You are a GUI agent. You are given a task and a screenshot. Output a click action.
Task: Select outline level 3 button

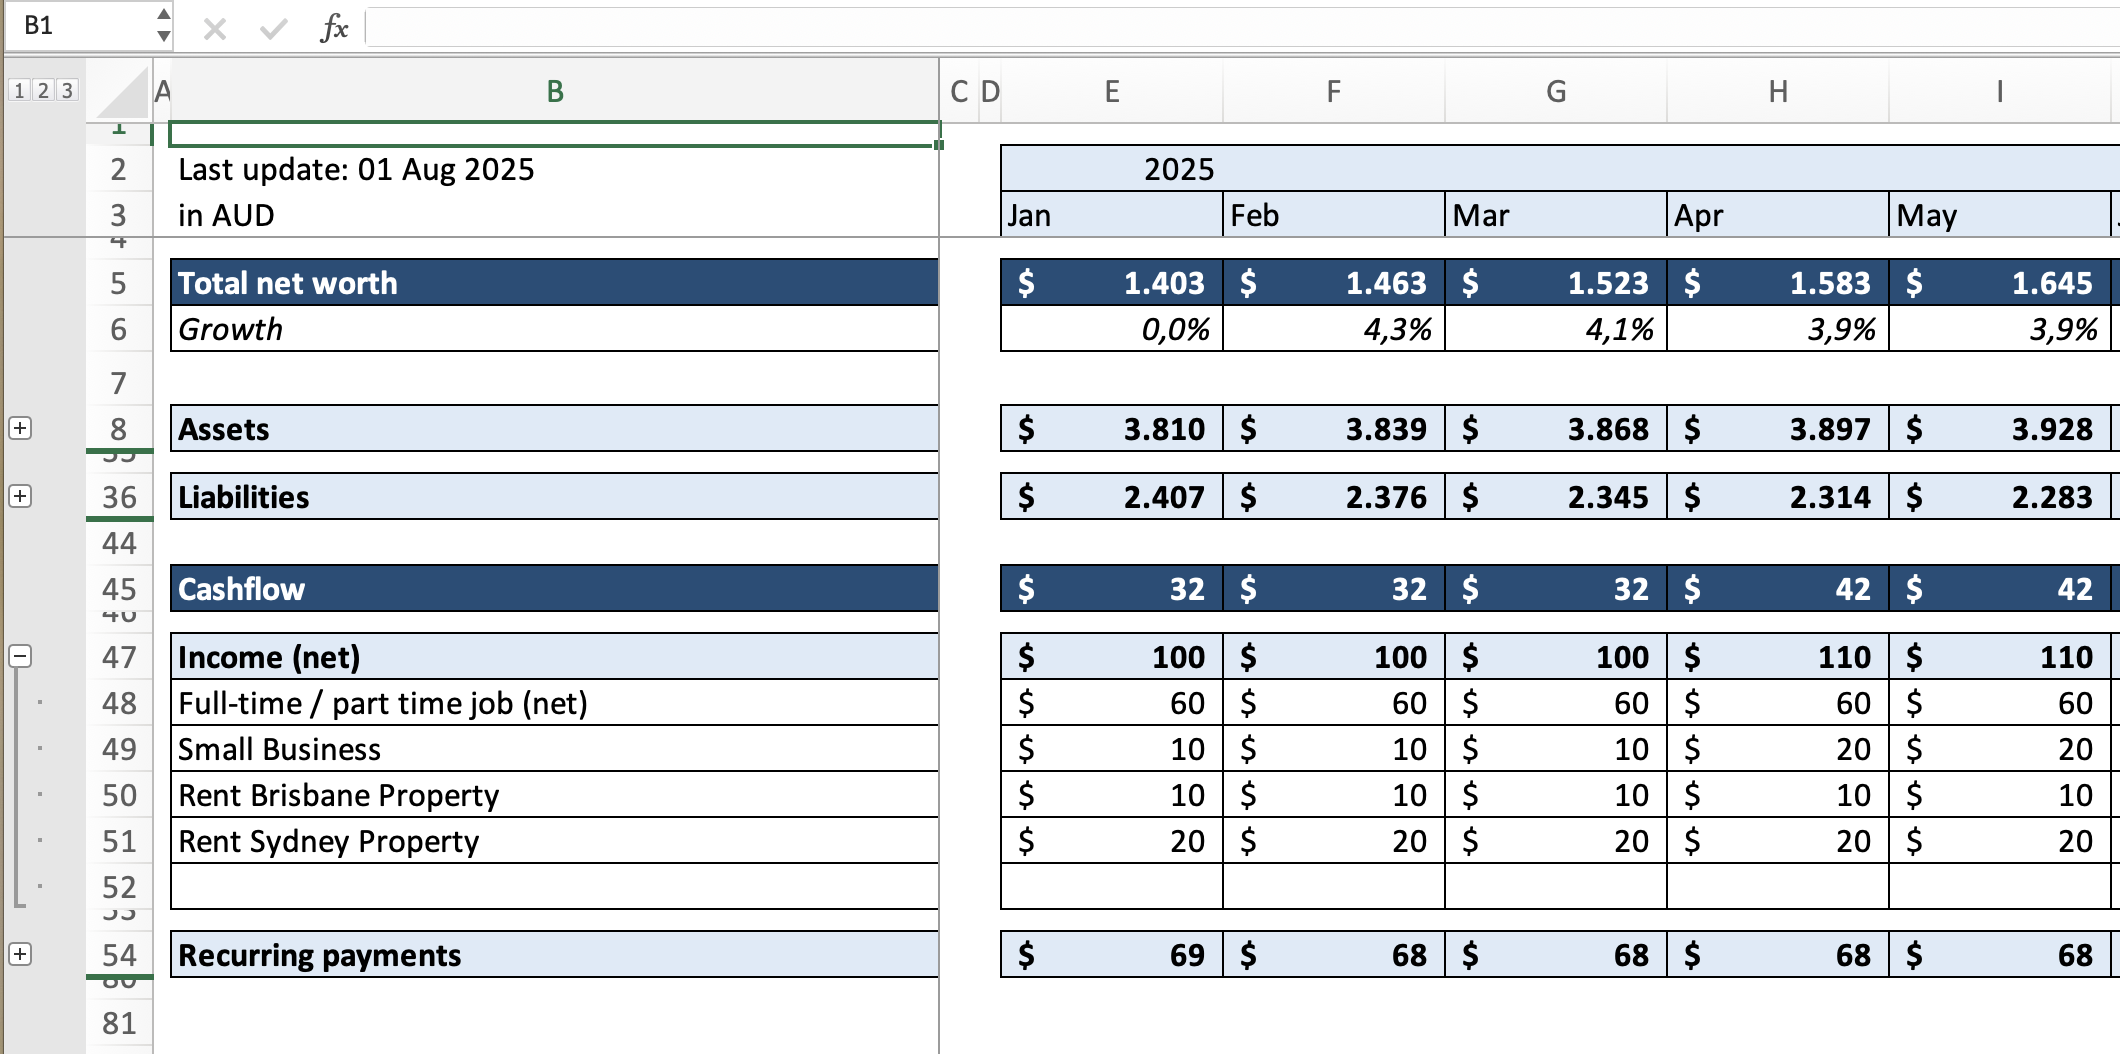pyautogui.click(x=66, y=91)
